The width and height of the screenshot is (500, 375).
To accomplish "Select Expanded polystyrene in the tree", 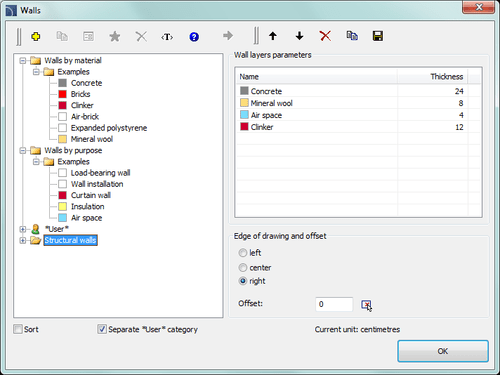I will [x=109, y=128].
